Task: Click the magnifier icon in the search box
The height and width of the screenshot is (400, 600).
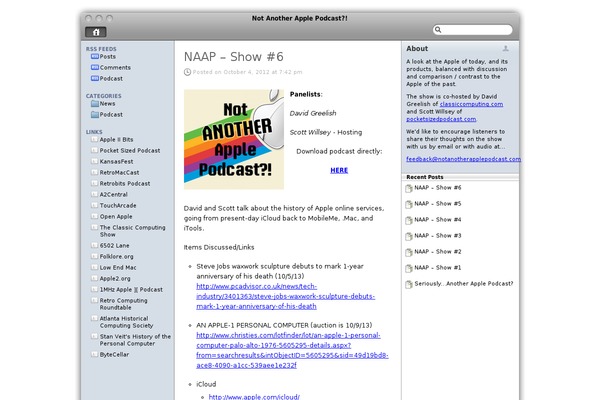Action: pos(438,29)
